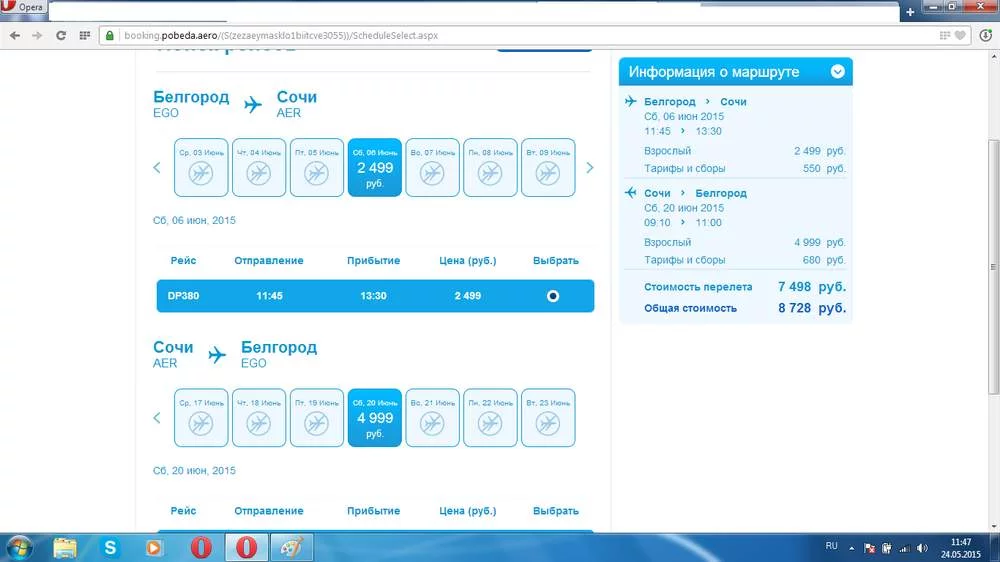The width and height of the screenshot is (1000, 562).
Task: Open Windows Explorer folder from taskbar
Action: pyautogui.click(x=64, y=548)
